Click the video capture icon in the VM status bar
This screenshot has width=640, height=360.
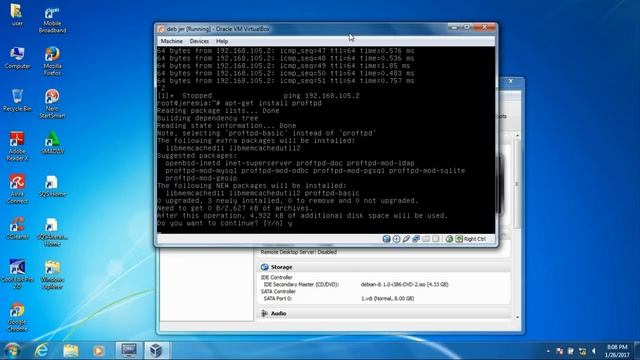436,239
